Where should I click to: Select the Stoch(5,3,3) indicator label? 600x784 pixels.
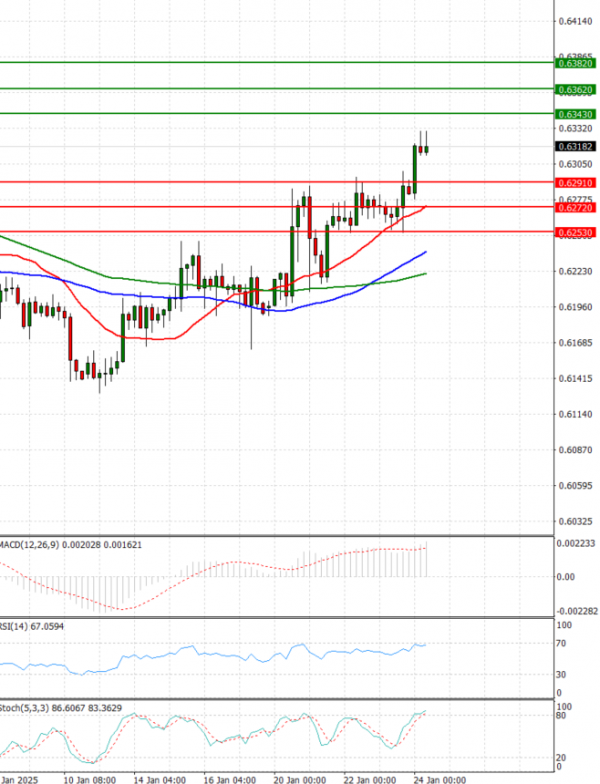coord(60,708)
